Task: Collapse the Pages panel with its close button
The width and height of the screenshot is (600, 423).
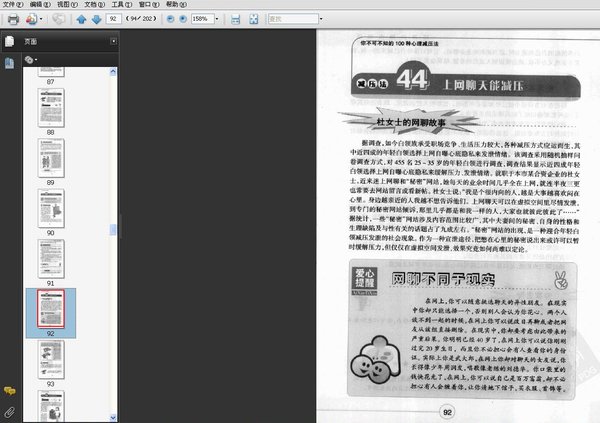Action: (x=114, y=41)
